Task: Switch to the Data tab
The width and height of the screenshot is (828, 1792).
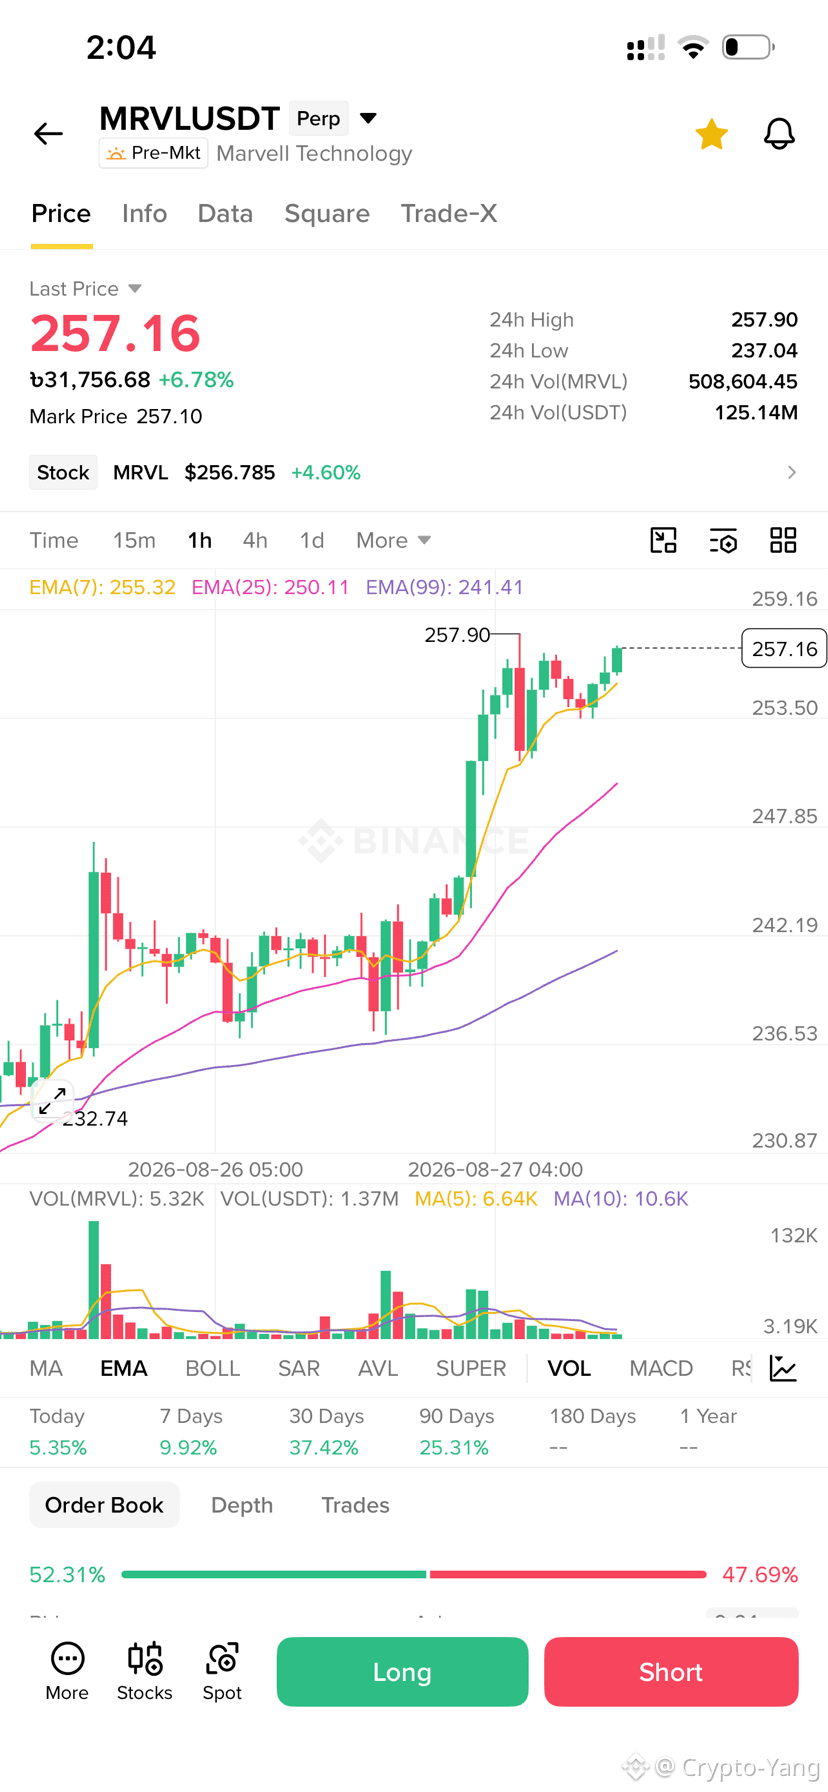Action: point(225,213)
